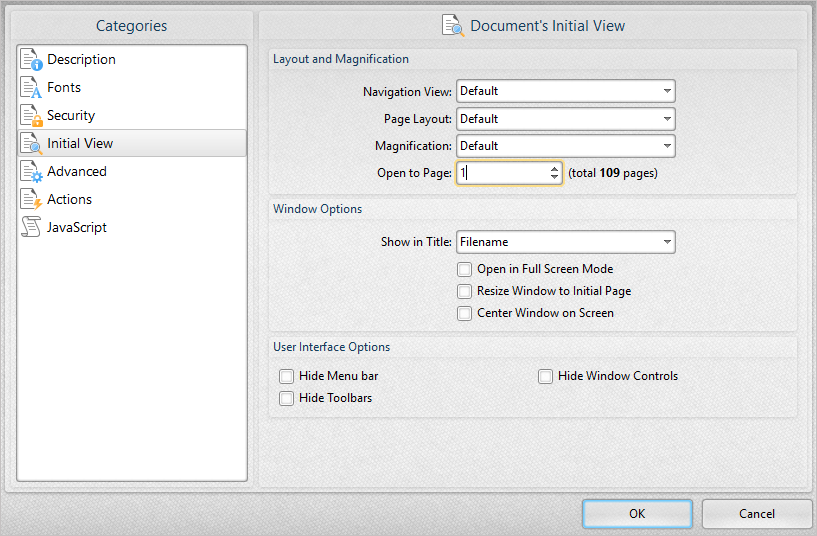Screen dimensions: 817x536
Task: Click the Advanced gear document icon
Action: 32,172
